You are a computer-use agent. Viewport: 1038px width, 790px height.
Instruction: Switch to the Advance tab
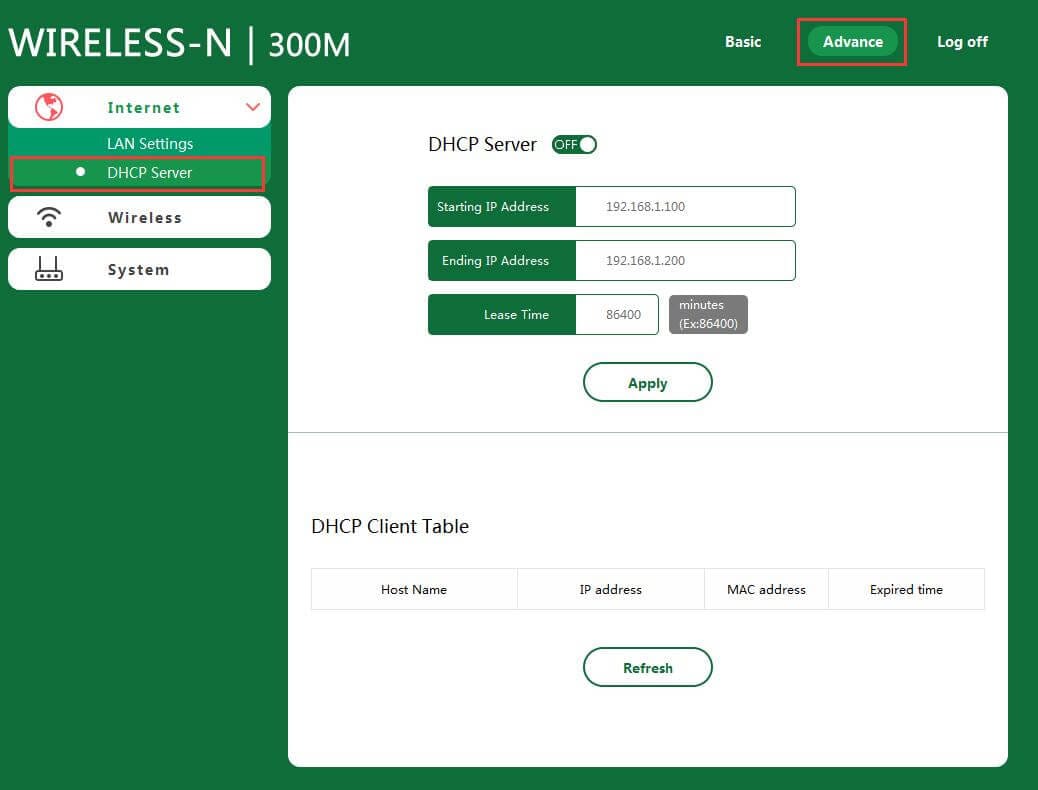852,42
